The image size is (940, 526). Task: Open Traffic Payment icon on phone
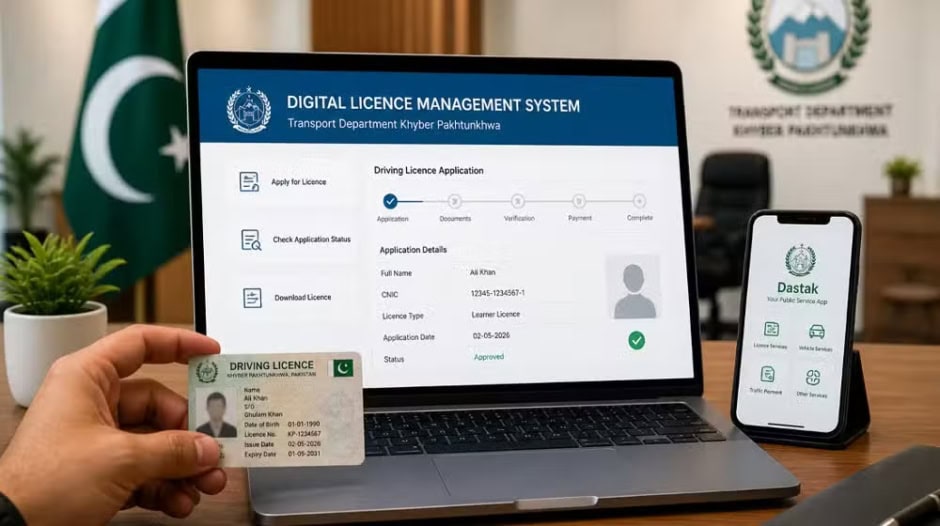point(767,374)
